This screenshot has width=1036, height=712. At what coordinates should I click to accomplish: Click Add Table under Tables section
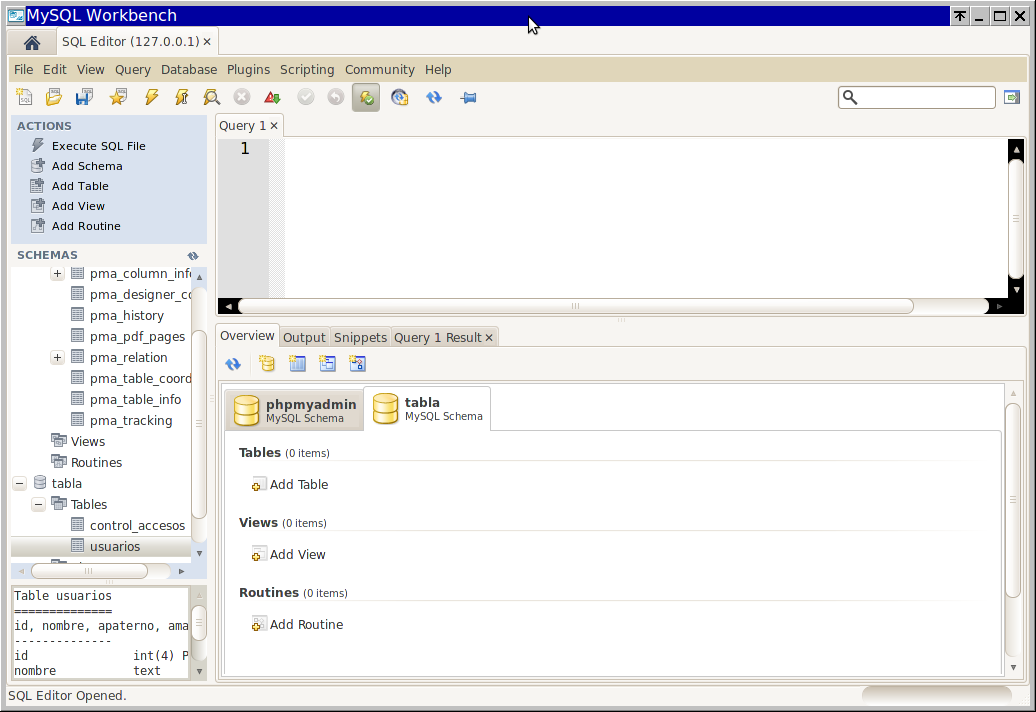click(x=289, y=485)
